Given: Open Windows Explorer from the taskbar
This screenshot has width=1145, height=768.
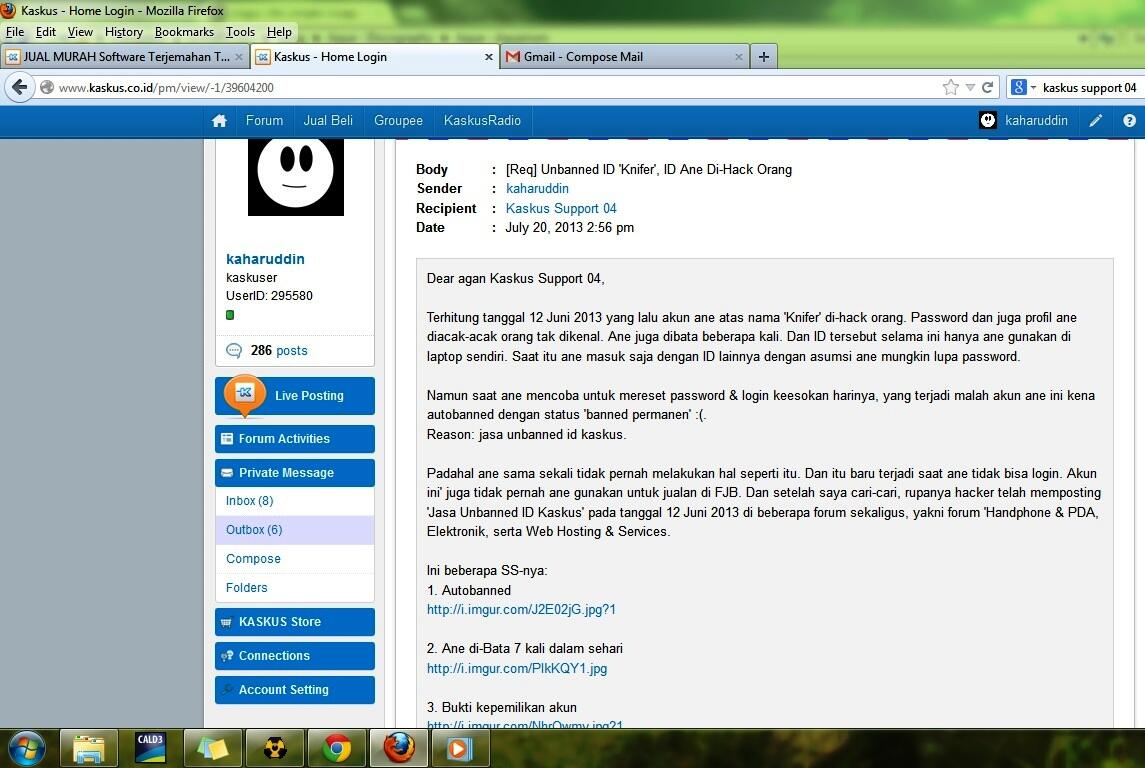Looking at the screenshot, I should [88, 748].
